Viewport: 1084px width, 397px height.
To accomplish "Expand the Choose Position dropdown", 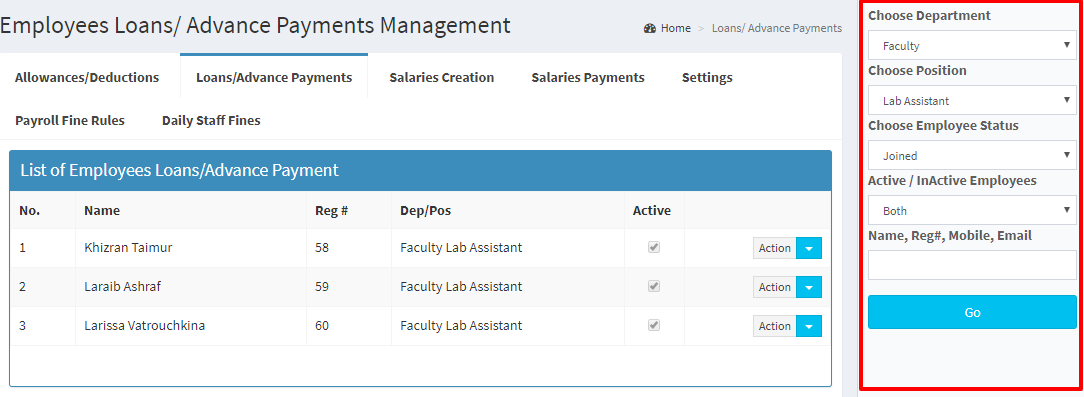I will pos(972,100).
